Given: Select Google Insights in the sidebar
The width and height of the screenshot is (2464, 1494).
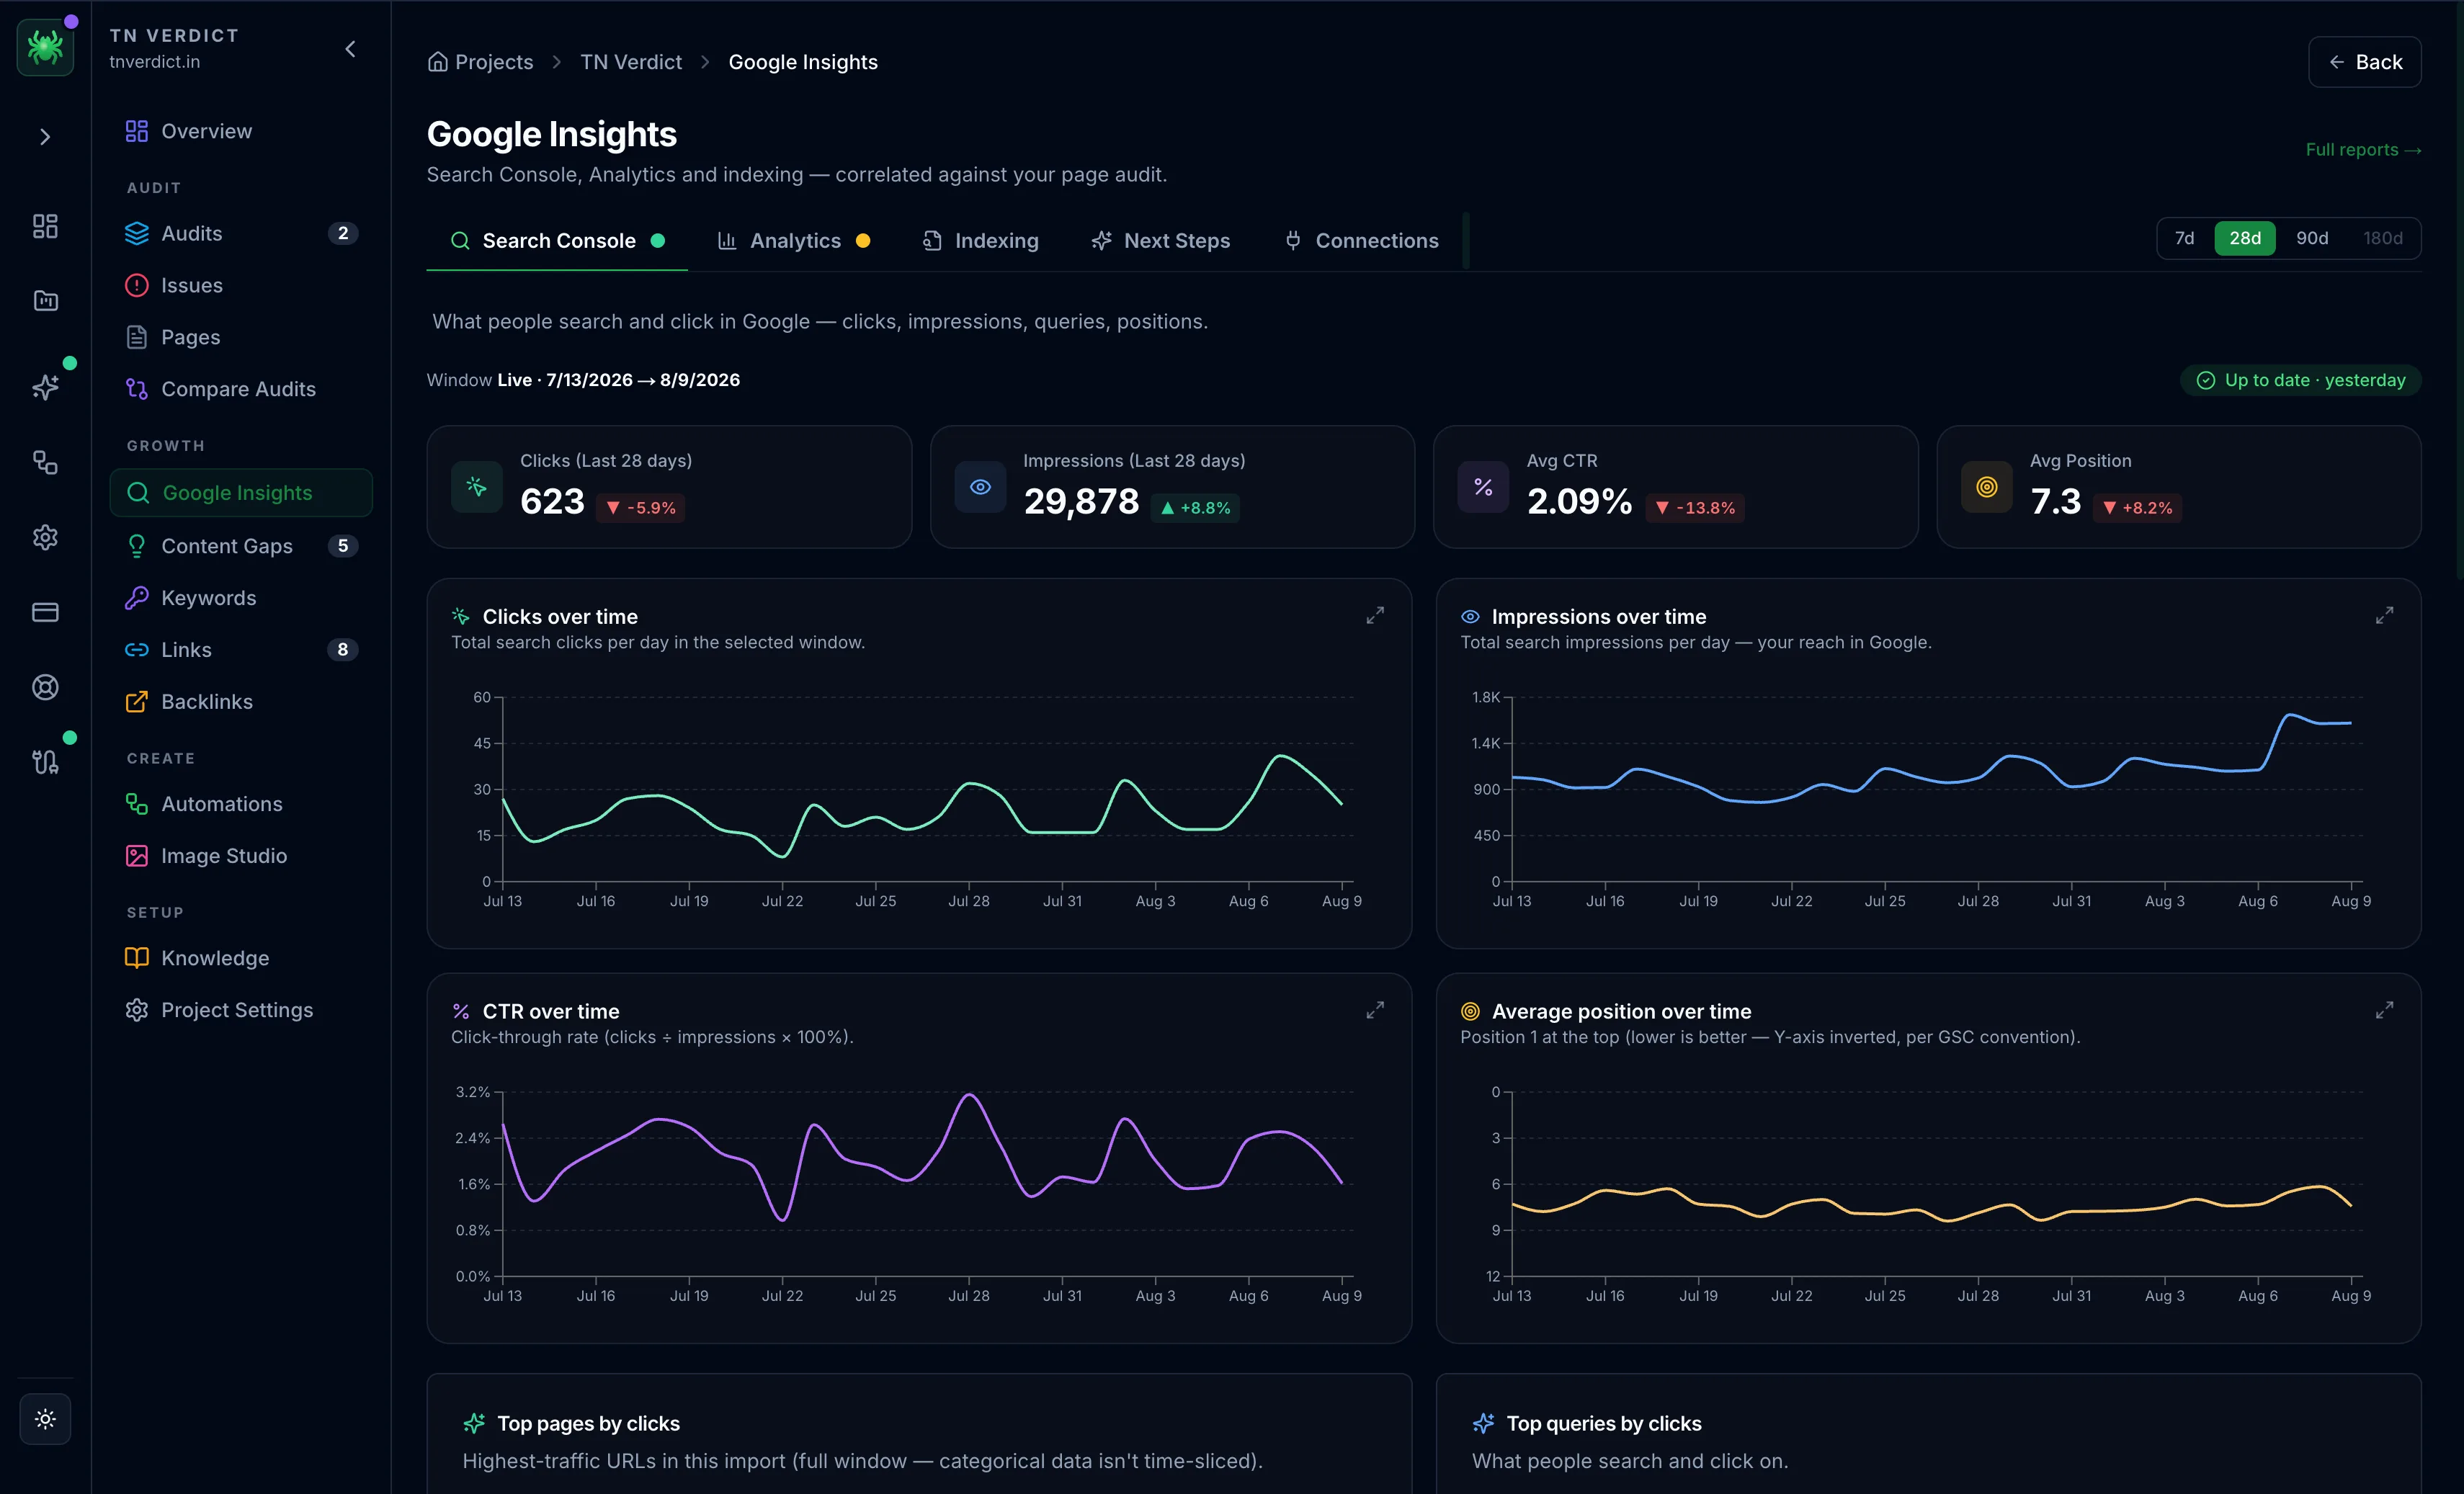Looking at the screenshot, I should [241, 493].
